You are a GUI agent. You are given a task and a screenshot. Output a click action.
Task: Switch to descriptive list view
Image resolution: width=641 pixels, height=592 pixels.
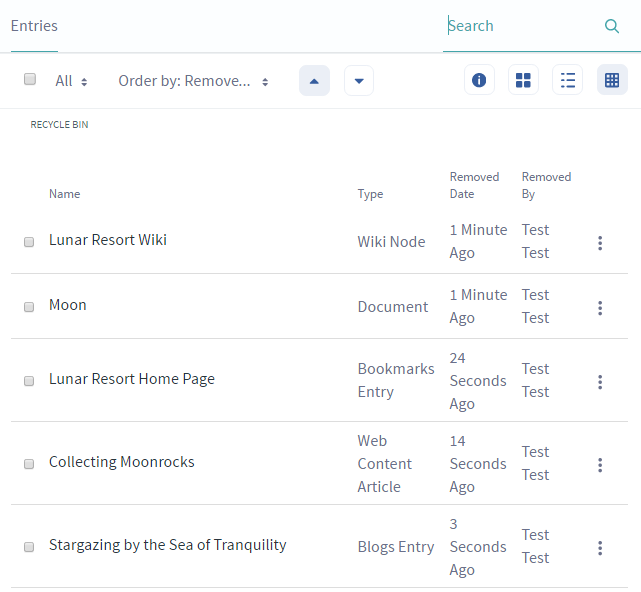click(x=567, y=80)
